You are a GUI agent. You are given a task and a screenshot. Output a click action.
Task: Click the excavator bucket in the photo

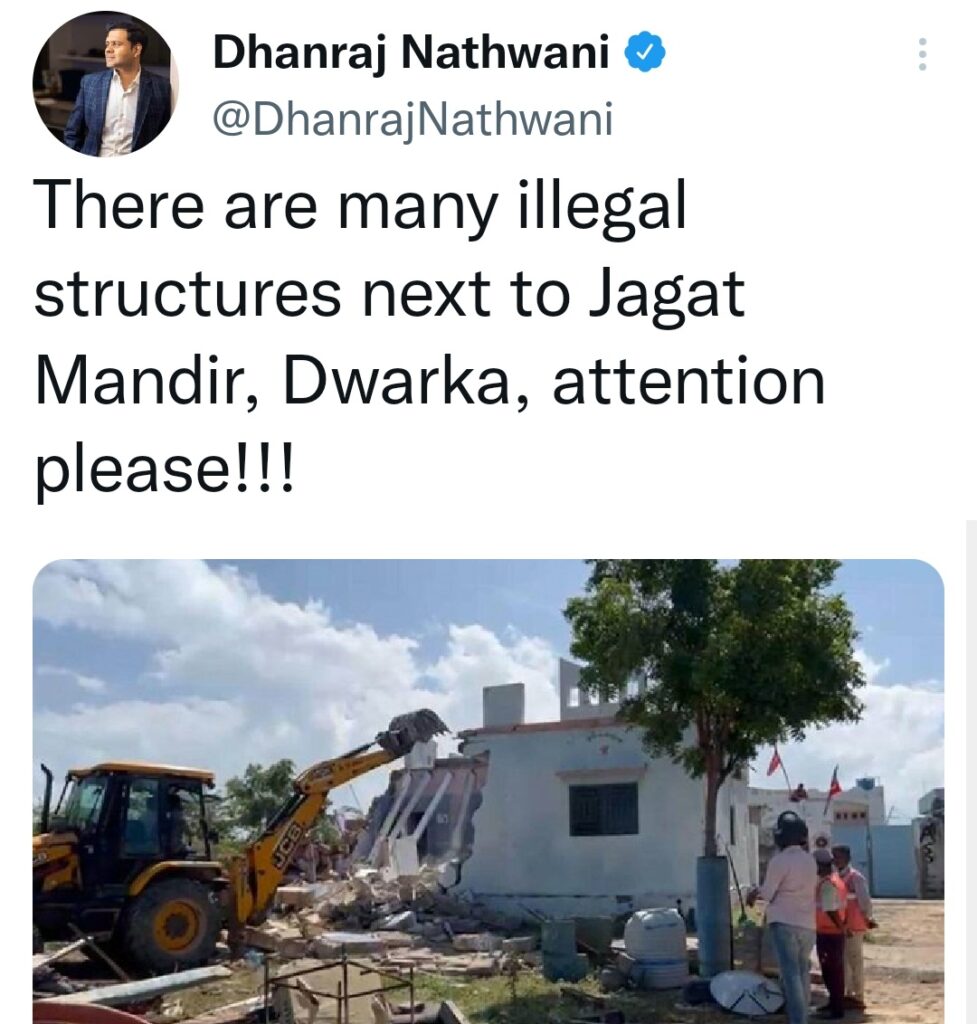tap(411, 729)
